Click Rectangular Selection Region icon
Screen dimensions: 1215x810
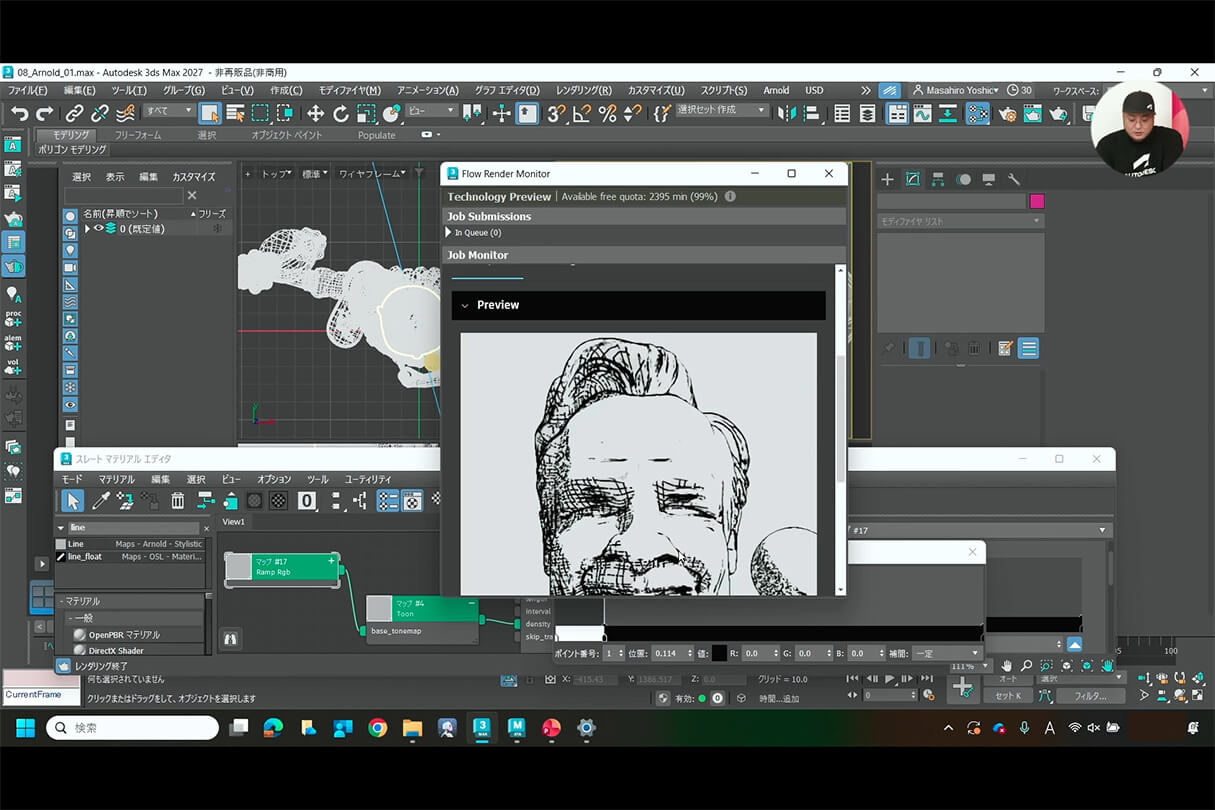[x=260, y=113]
